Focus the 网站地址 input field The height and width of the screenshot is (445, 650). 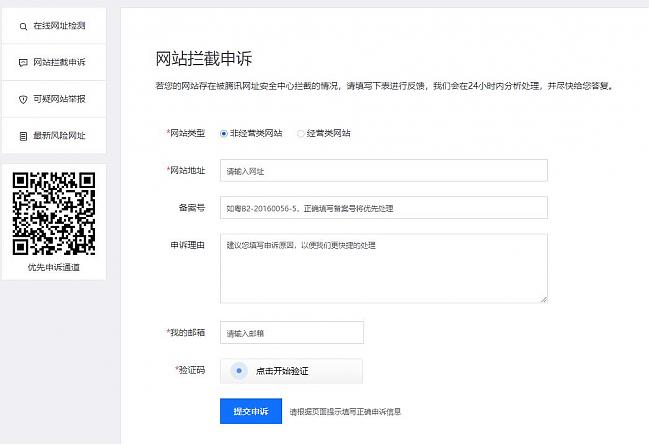384,170
